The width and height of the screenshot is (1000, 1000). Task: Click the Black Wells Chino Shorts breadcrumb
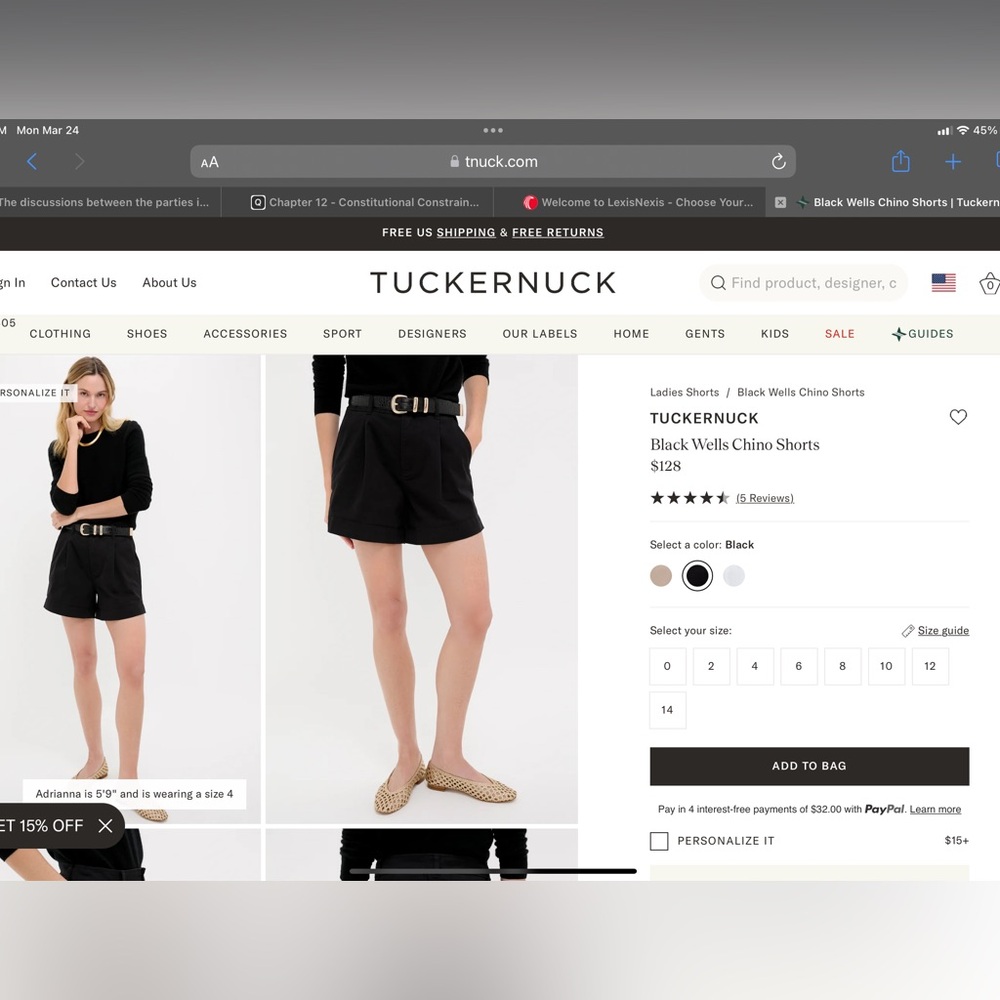[800, 392]
